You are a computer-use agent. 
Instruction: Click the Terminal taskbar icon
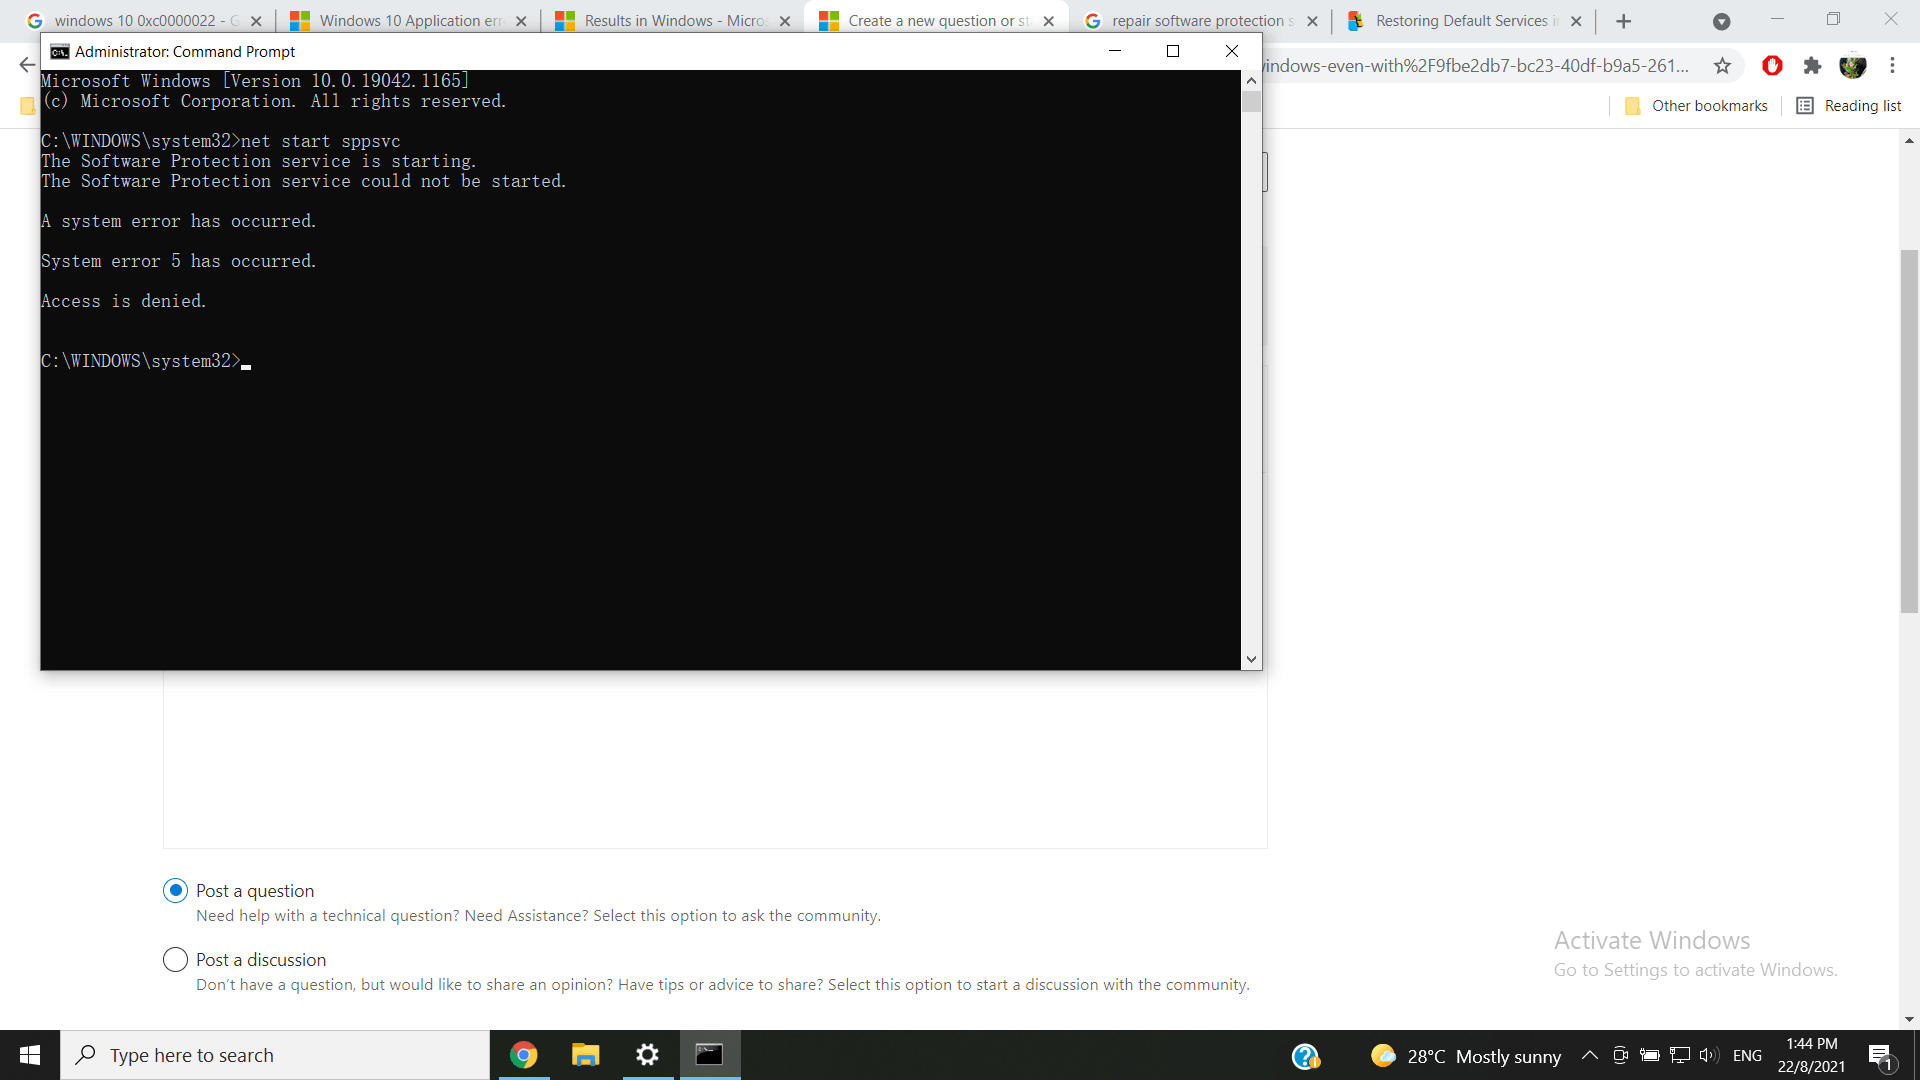pyautogui.click(x=709, y=1054)
